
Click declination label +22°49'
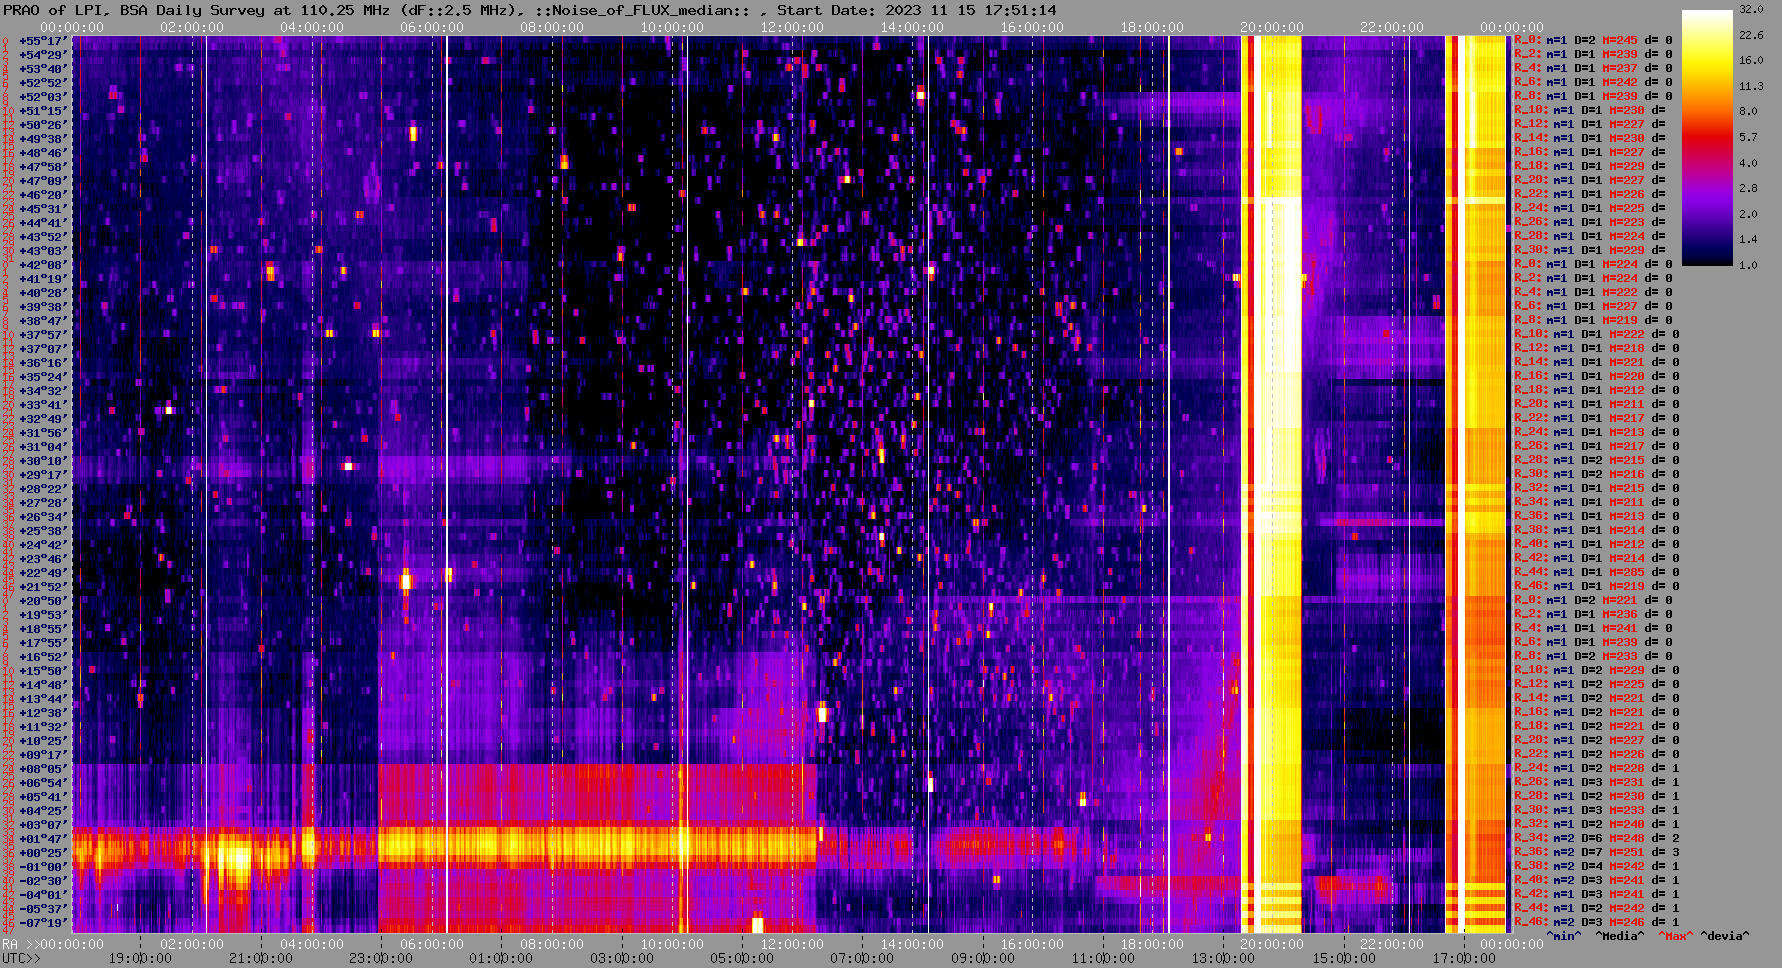42,573
